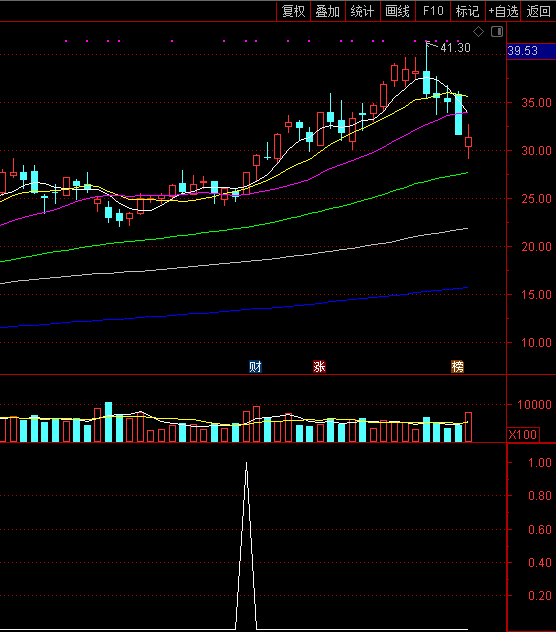This screenshot has width=556, height=632.
Task: Add stock via +自选 button
Action: 503,11
